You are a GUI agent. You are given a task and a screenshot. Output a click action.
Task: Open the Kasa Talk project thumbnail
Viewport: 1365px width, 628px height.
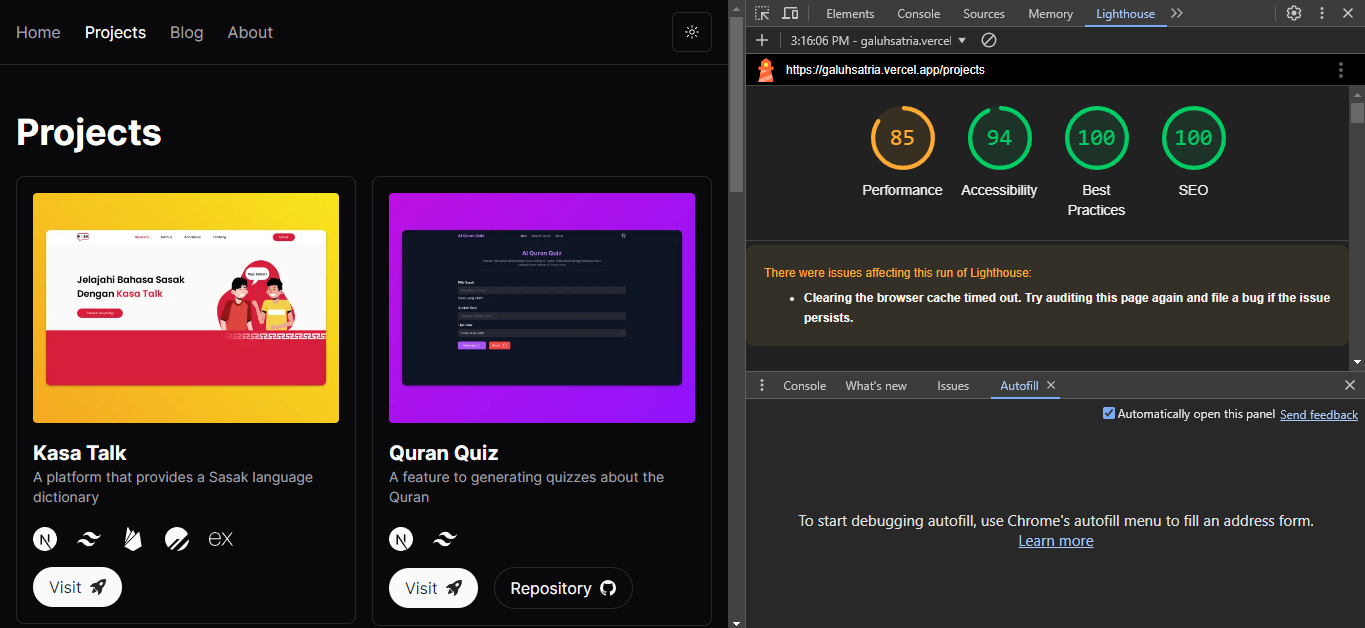[186, 307]
